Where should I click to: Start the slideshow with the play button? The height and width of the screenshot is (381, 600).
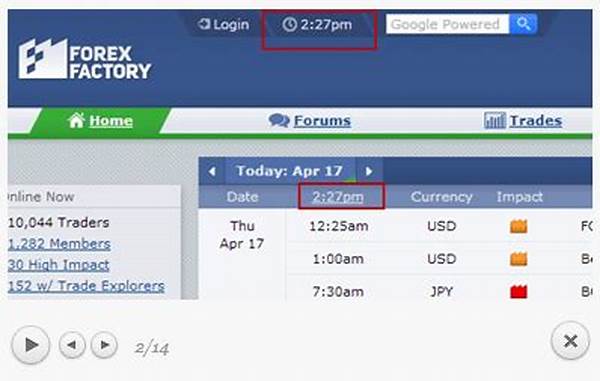click(31, 345)
